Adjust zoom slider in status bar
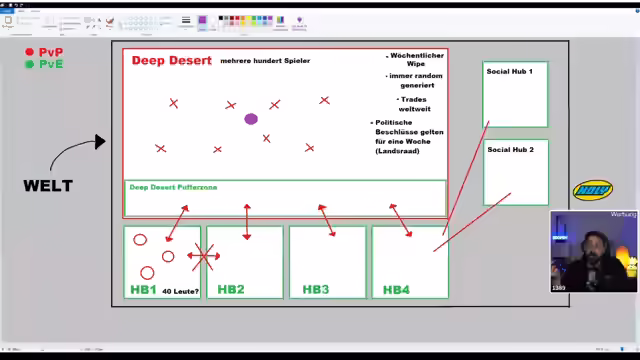Viewport: 640px width, 360px height. tap(622, 349)
